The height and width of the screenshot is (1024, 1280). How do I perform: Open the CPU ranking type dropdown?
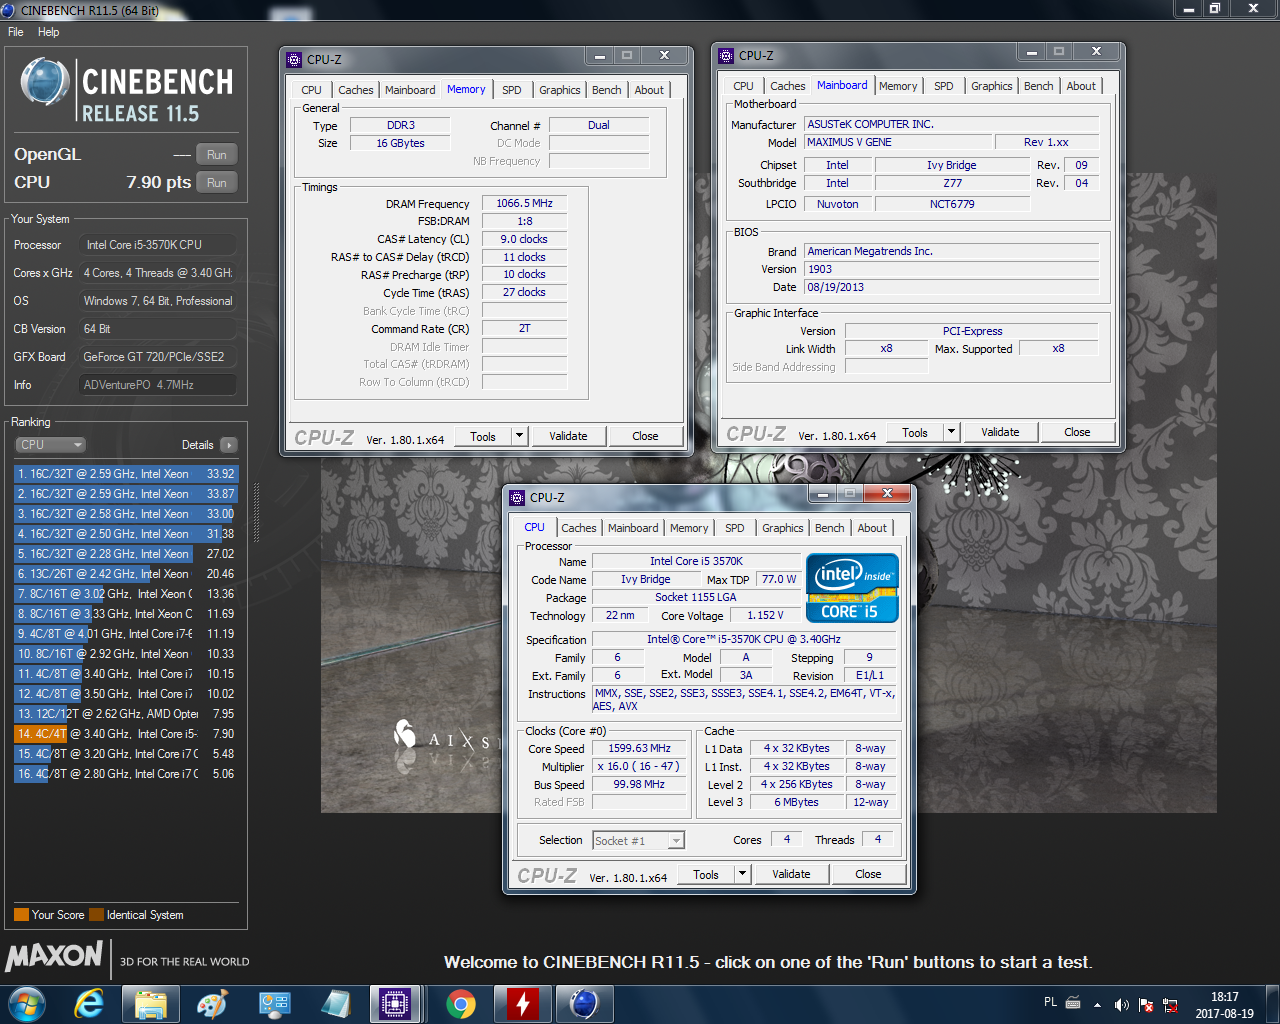point(50,445)
